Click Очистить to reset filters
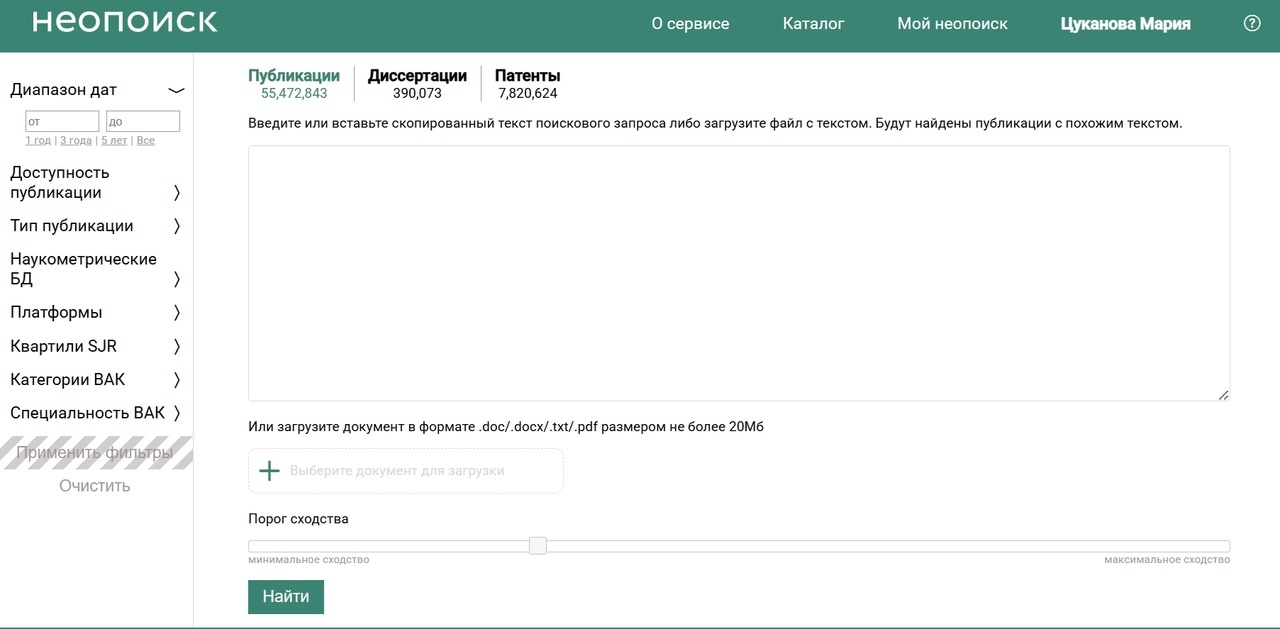This screenshot has height=629, width=1280. point(95,486)
